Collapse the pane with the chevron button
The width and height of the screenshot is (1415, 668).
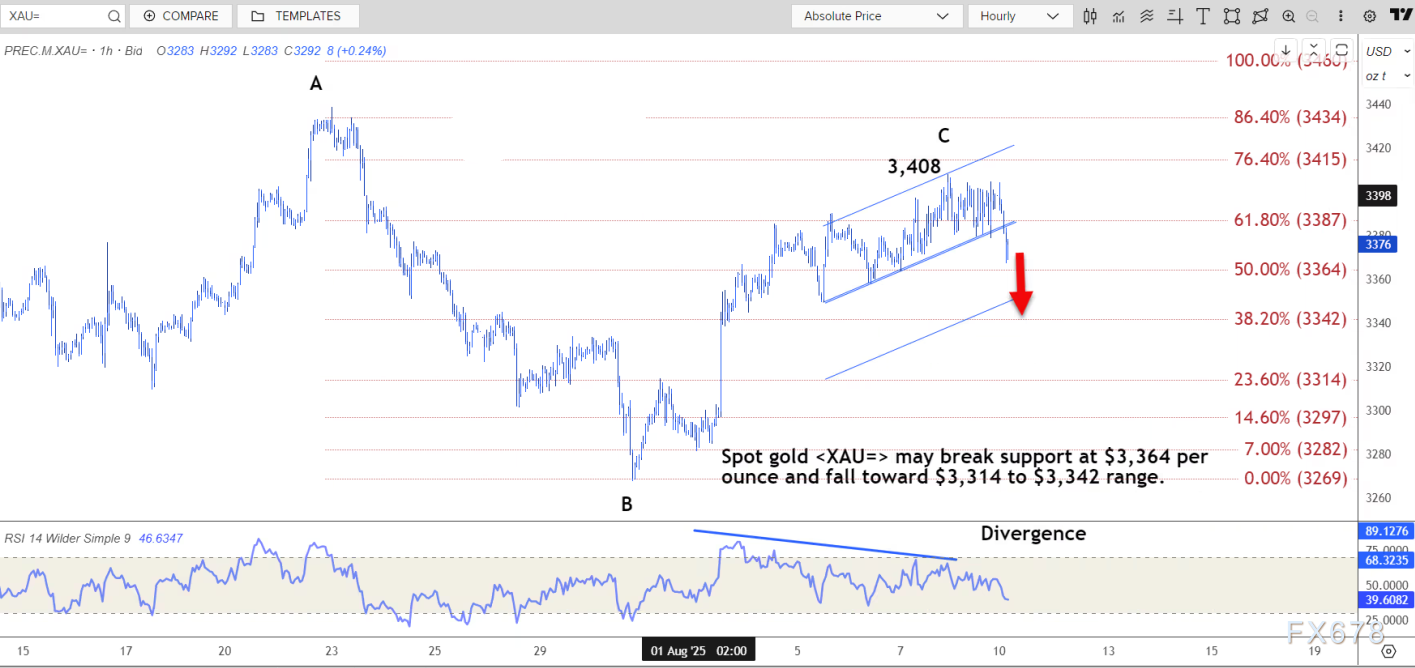pyautogui.click(x=1313, y=49)
